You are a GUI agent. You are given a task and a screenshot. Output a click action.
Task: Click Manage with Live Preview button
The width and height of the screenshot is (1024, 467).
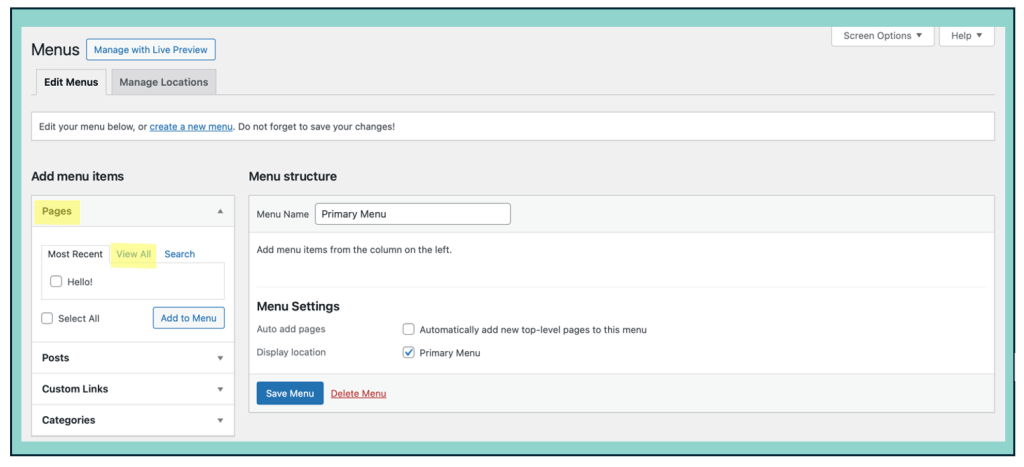point(151,49)
